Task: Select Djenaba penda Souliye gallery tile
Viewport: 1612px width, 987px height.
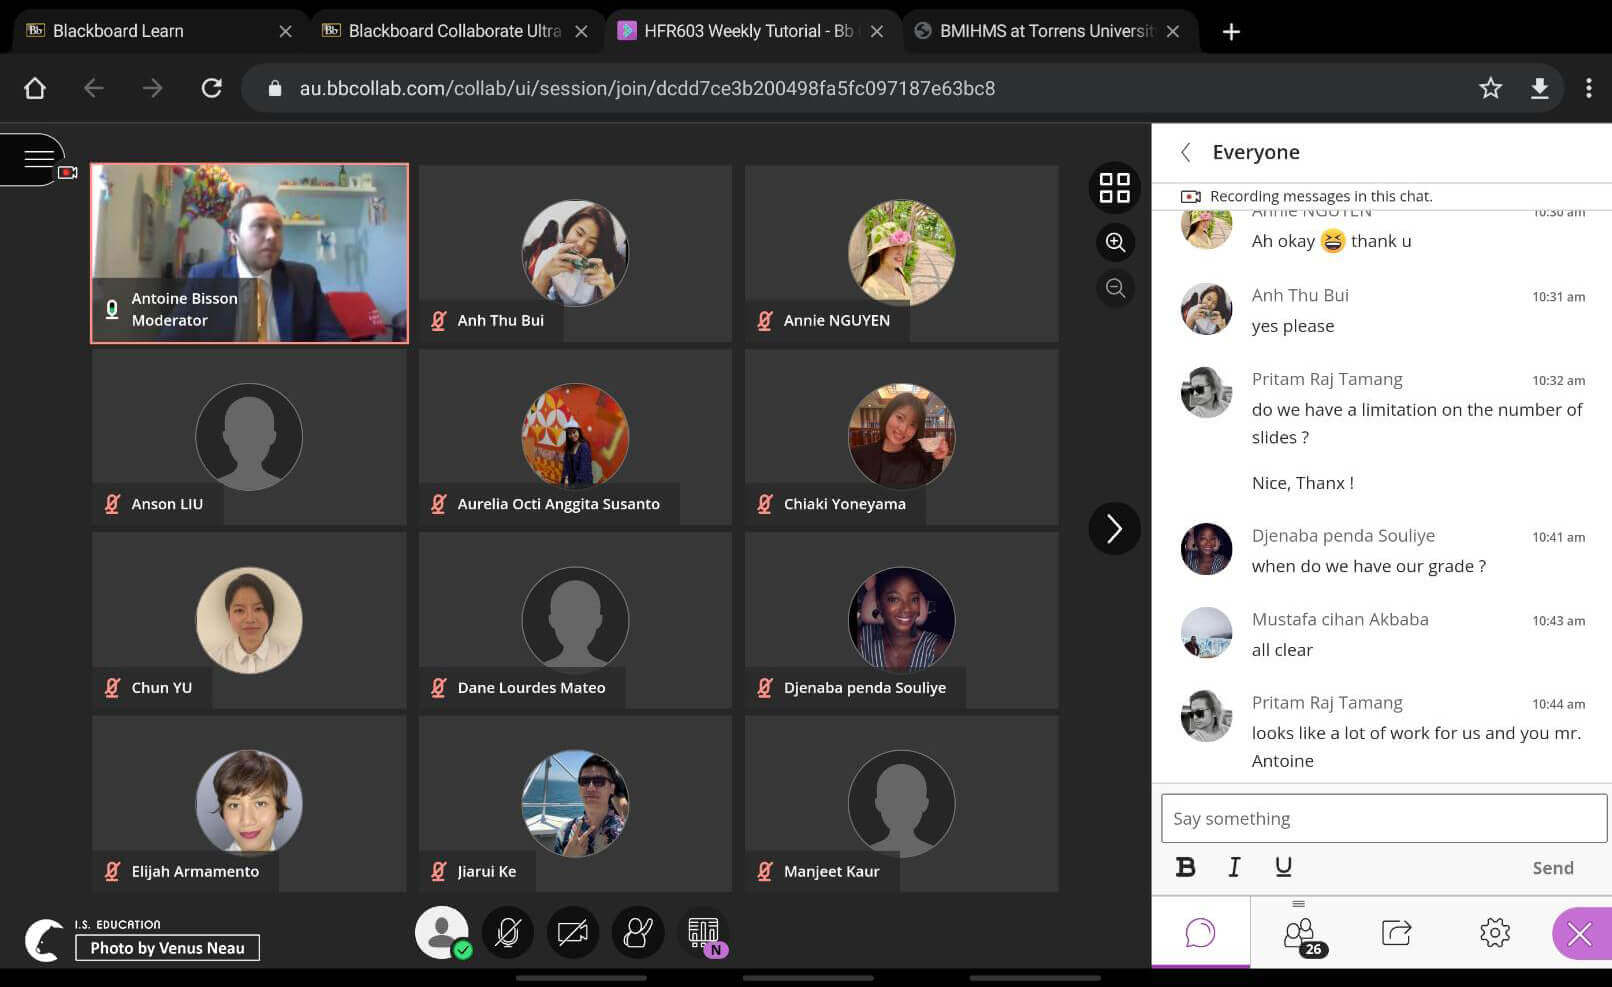Action: (901, 620)
